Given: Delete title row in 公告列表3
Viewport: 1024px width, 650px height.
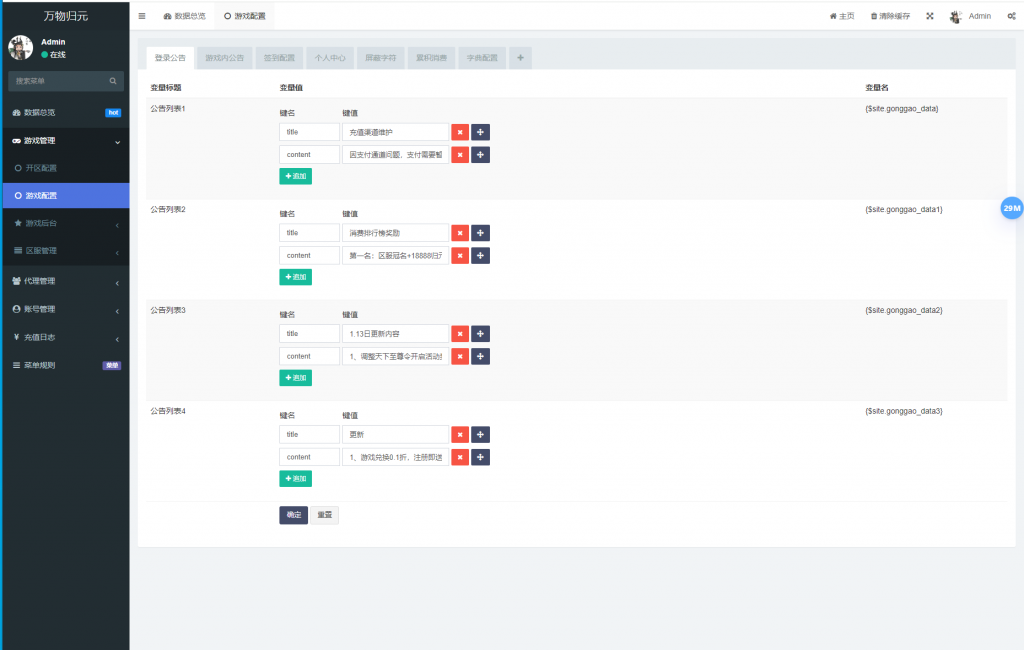Looking at the screenshot, I should (460, 334).
